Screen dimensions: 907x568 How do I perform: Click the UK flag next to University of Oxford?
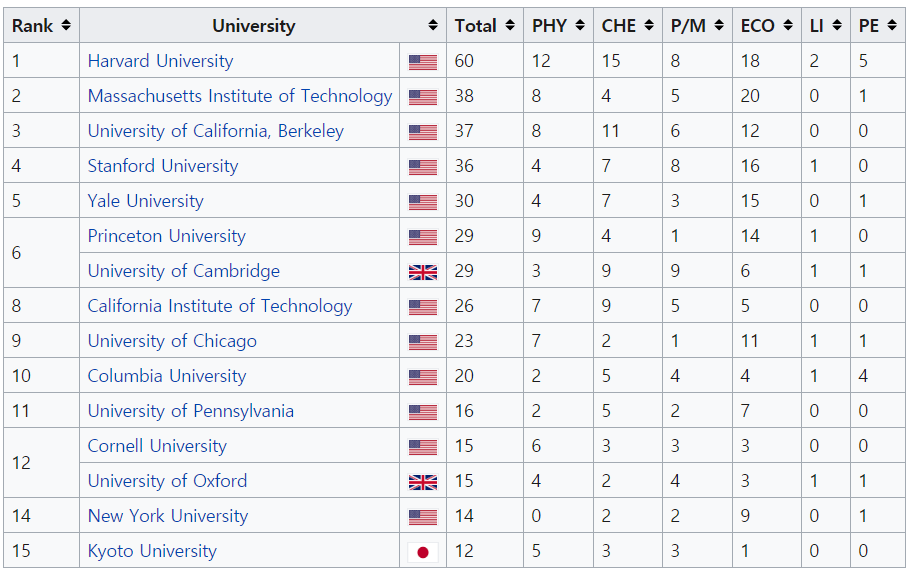422,482
